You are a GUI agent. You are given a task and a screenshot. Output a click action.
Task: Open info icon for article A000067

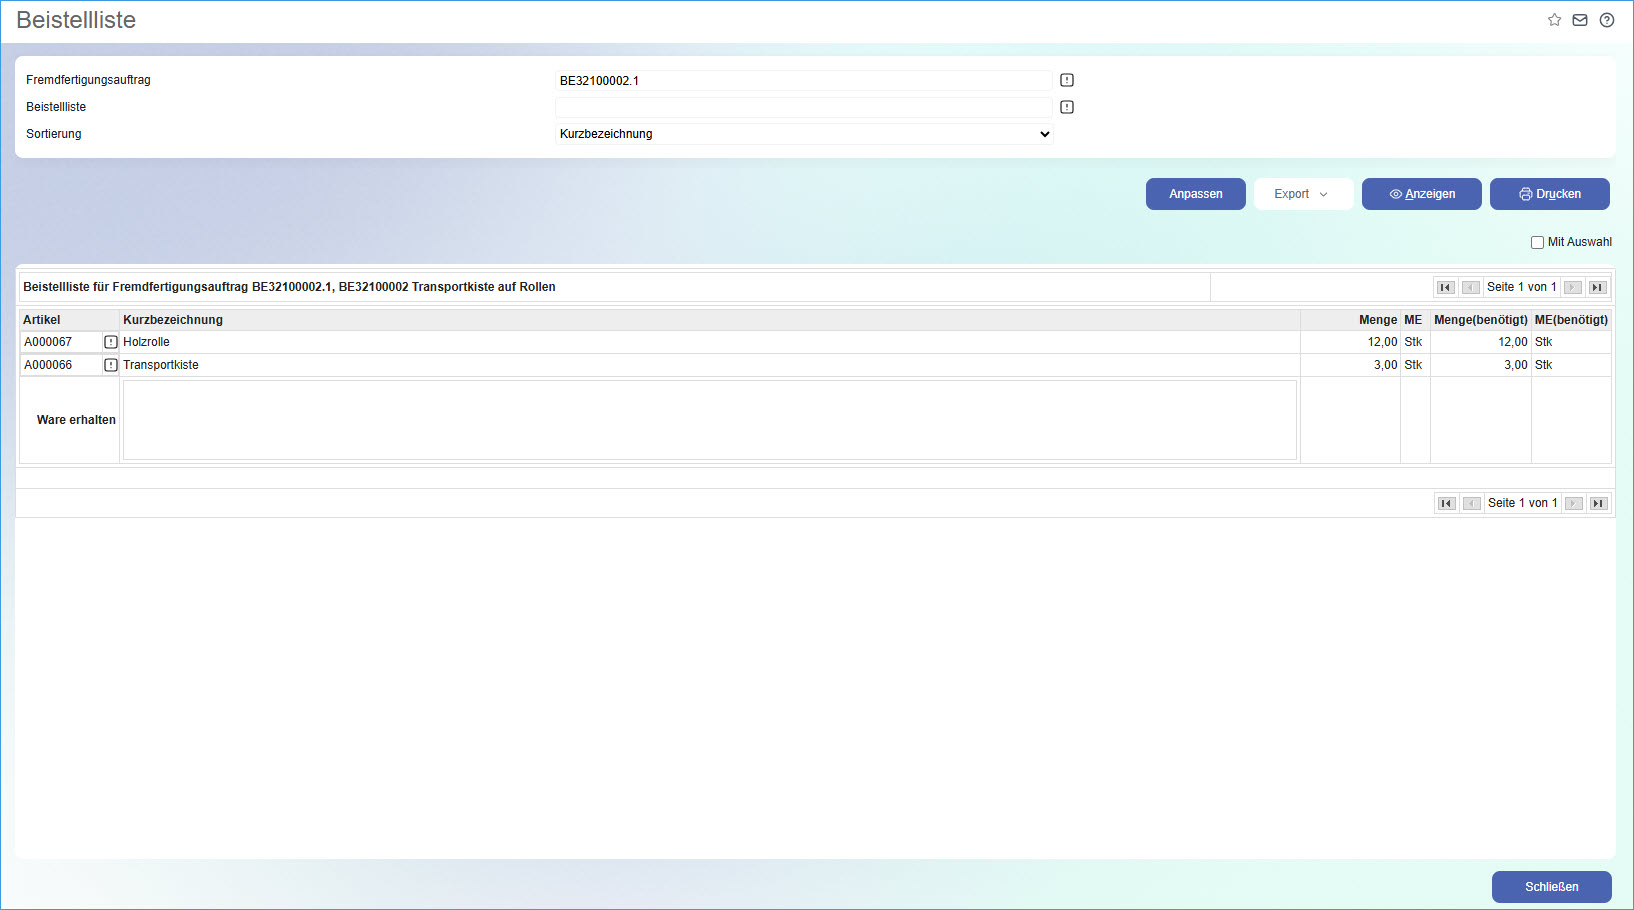pyautogui.click(x=111, y=342)
